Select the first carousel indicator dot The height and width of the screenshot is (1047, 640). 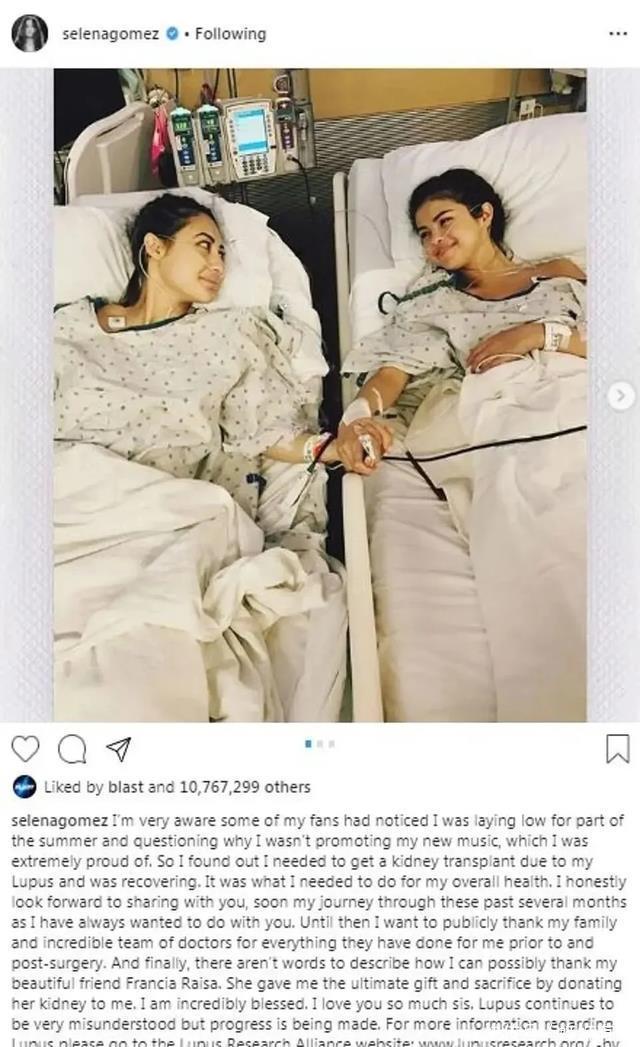(308, 743)
